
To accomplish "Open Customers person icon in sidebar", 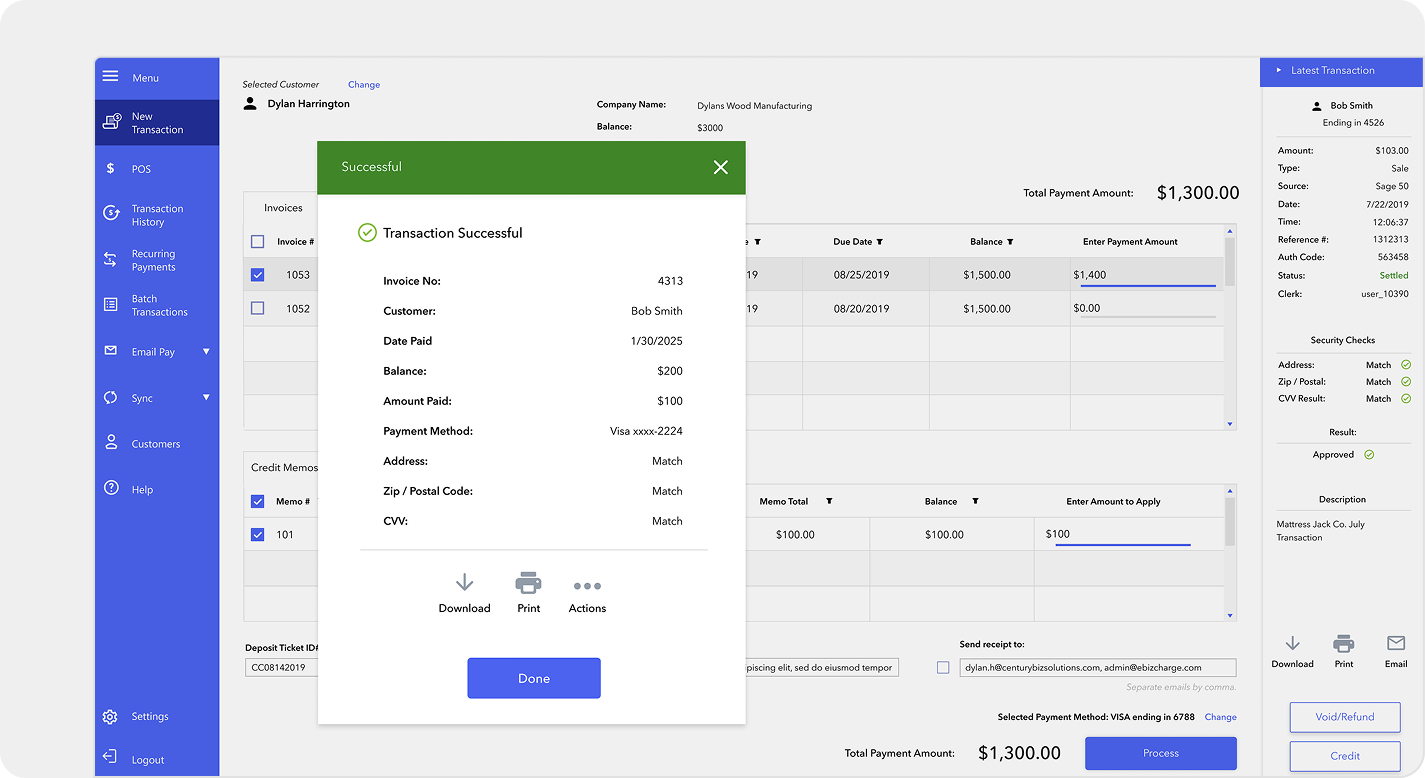I will pos(111,443).
